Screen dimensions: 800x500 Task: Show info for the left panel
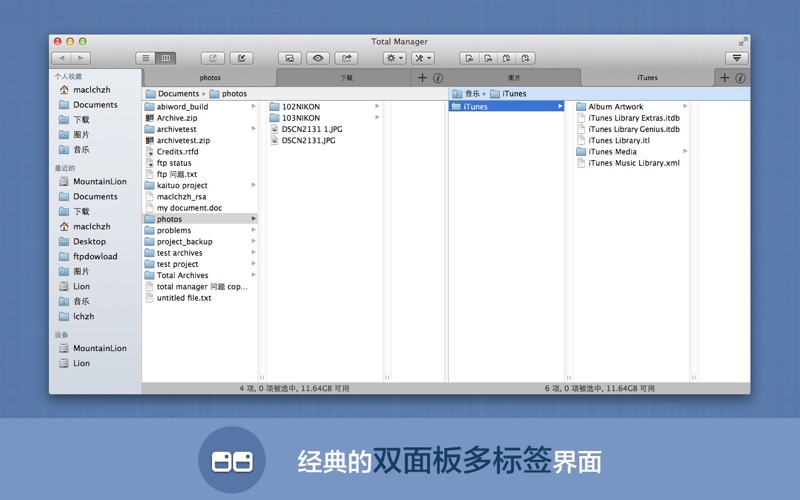[x=438, y=78]
